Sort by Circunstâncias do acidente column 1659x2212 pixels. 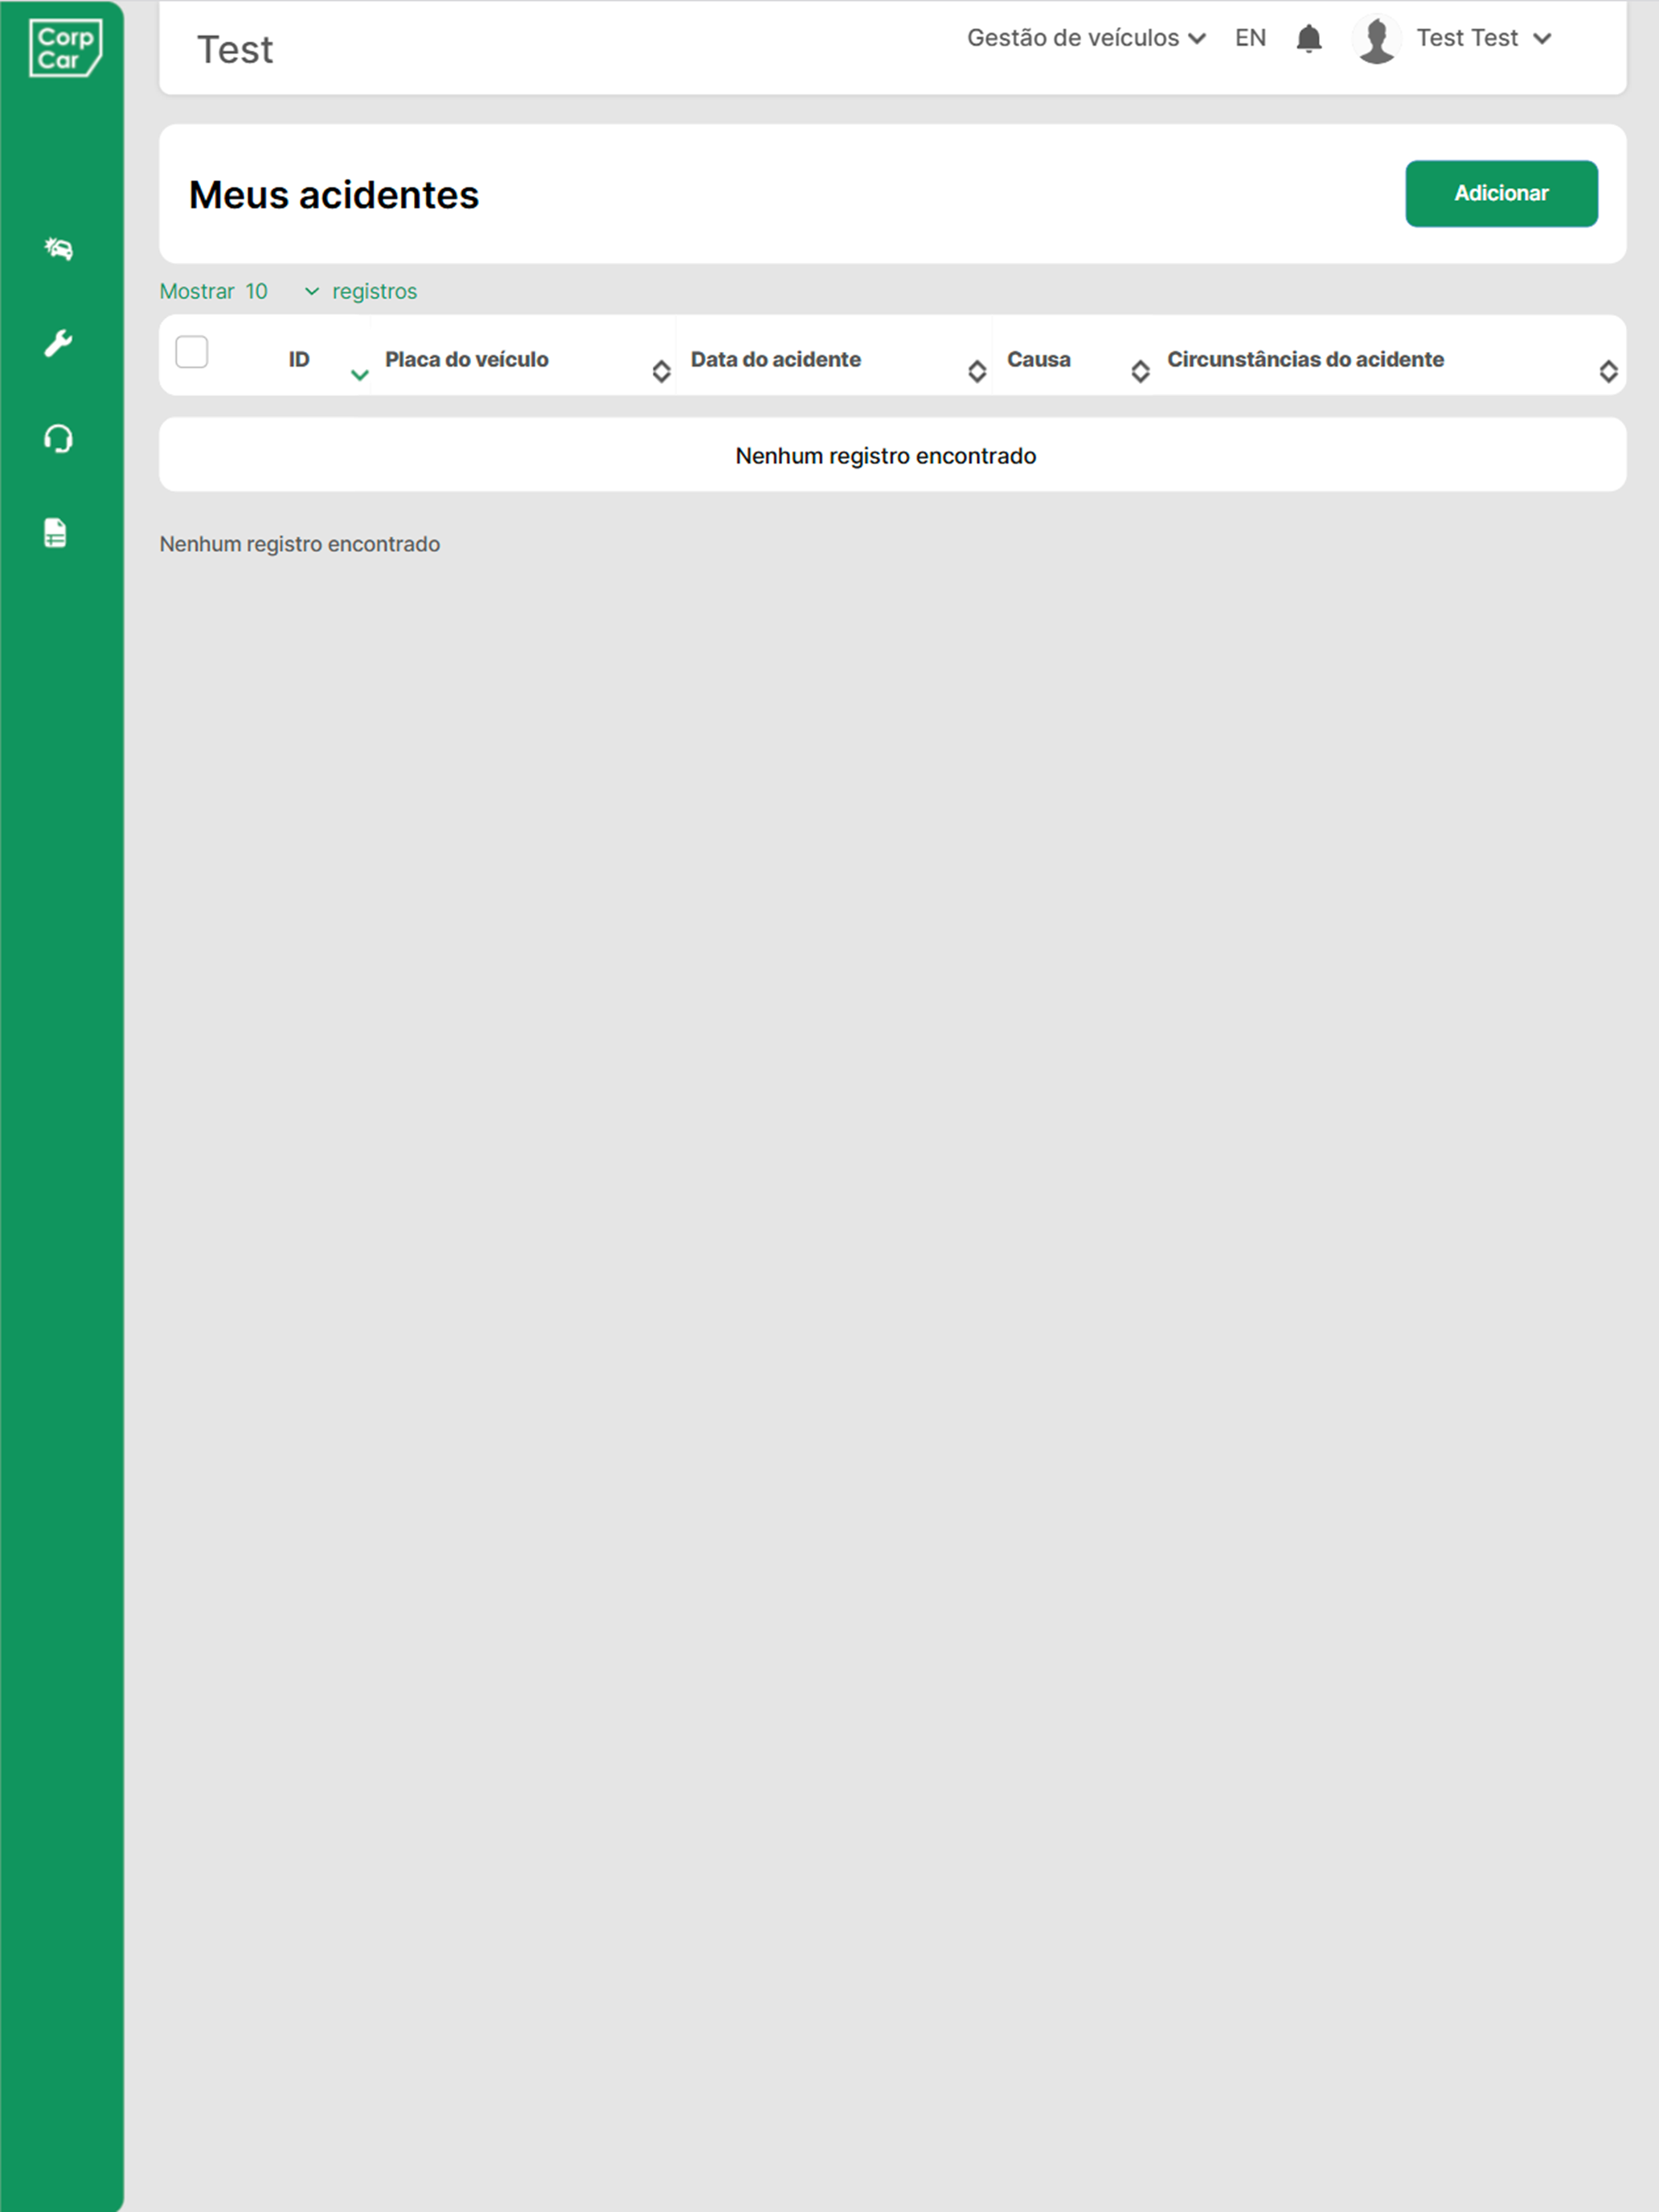[x=1389, y=359]
